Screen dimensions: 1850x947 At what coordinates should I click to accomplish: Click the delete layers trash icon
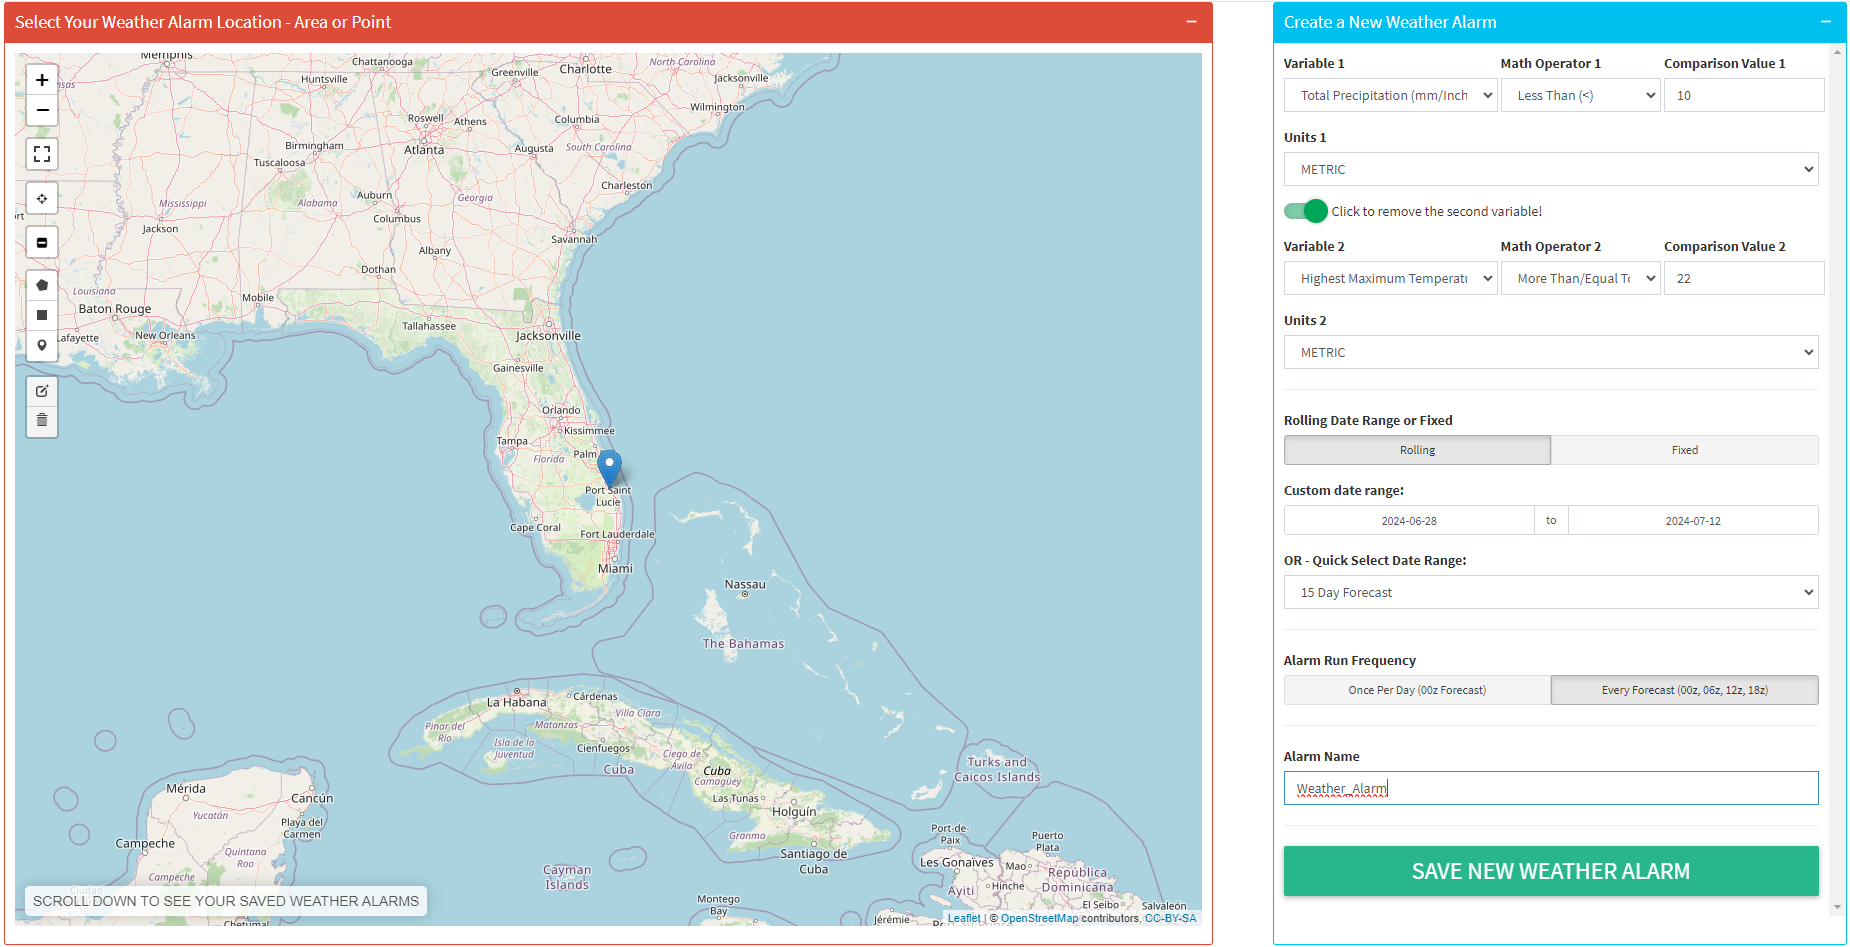click(x=42, y=420)
